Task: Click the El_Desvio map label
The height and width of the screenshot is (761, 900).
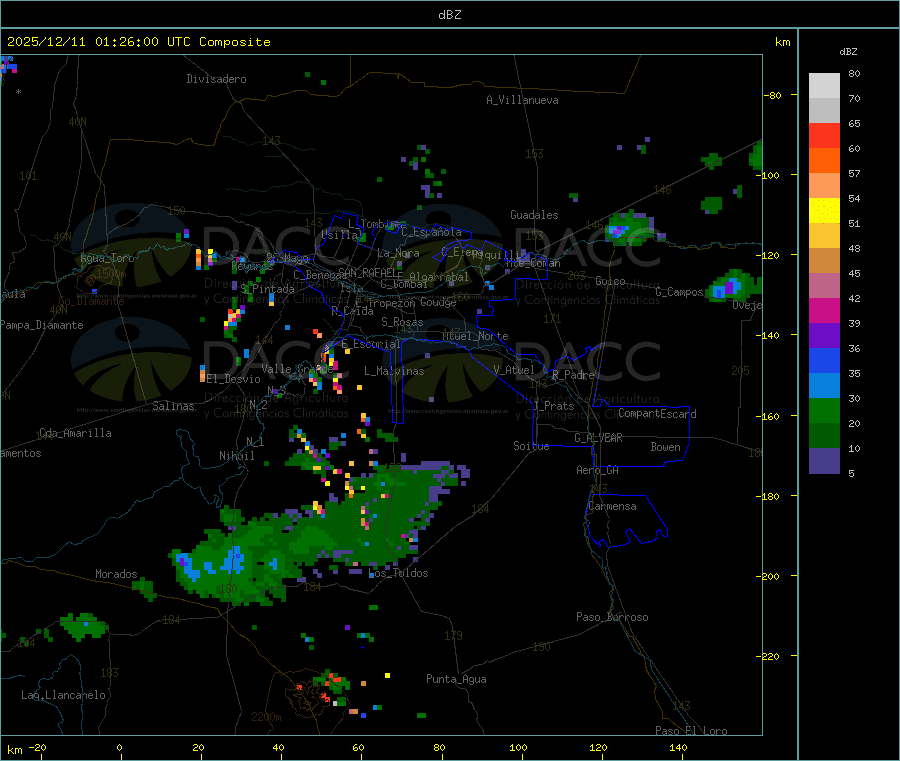Action: (x=234, y=379)
